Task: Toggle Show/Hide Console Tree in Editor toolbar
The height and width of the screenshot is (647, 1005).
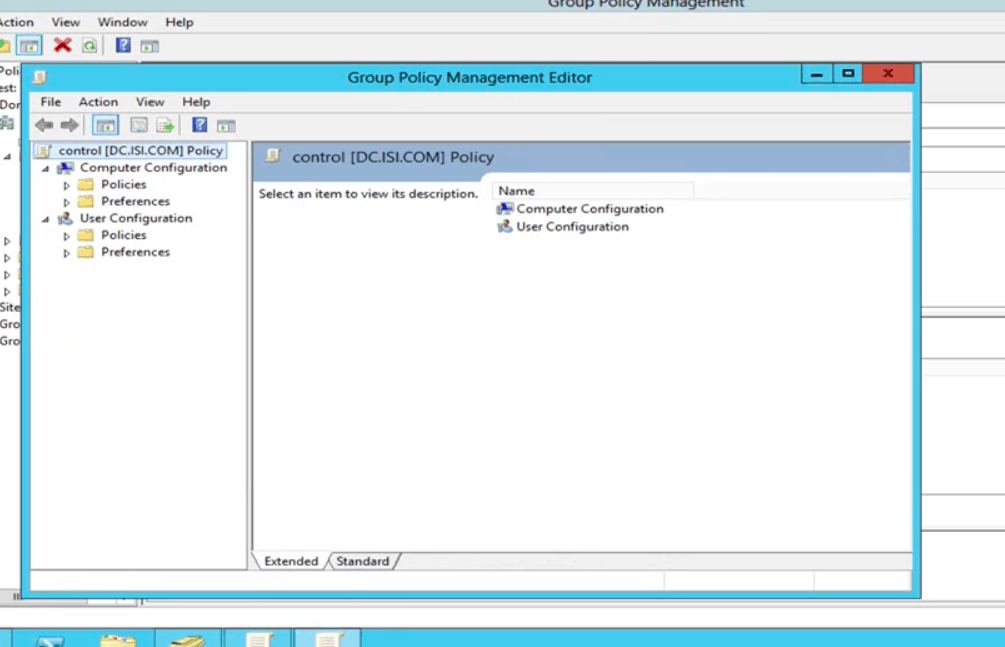Action: [105, 125]
